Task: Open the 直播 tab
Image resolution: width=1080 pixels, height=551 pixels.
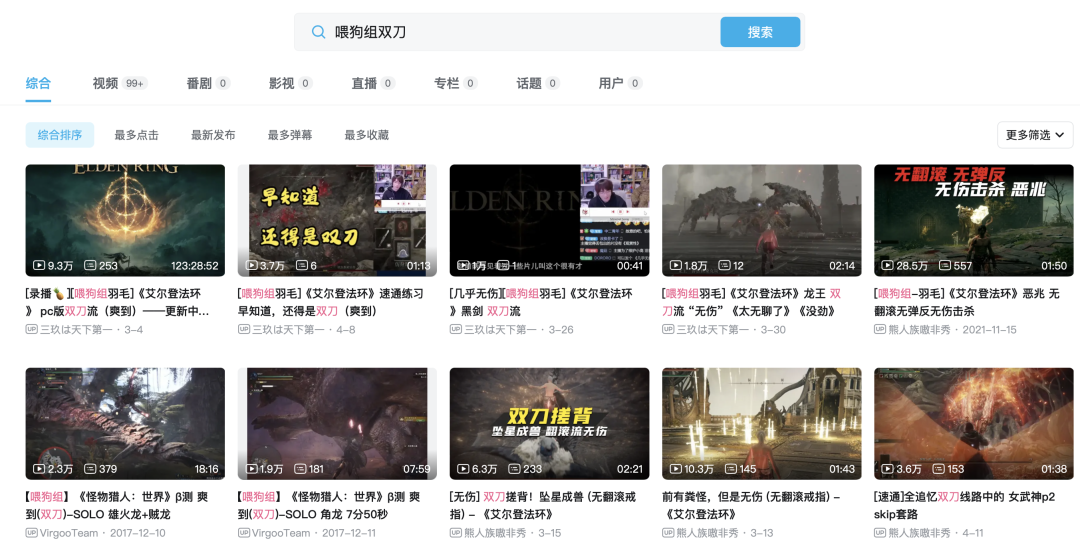Action: coord(373,83)
